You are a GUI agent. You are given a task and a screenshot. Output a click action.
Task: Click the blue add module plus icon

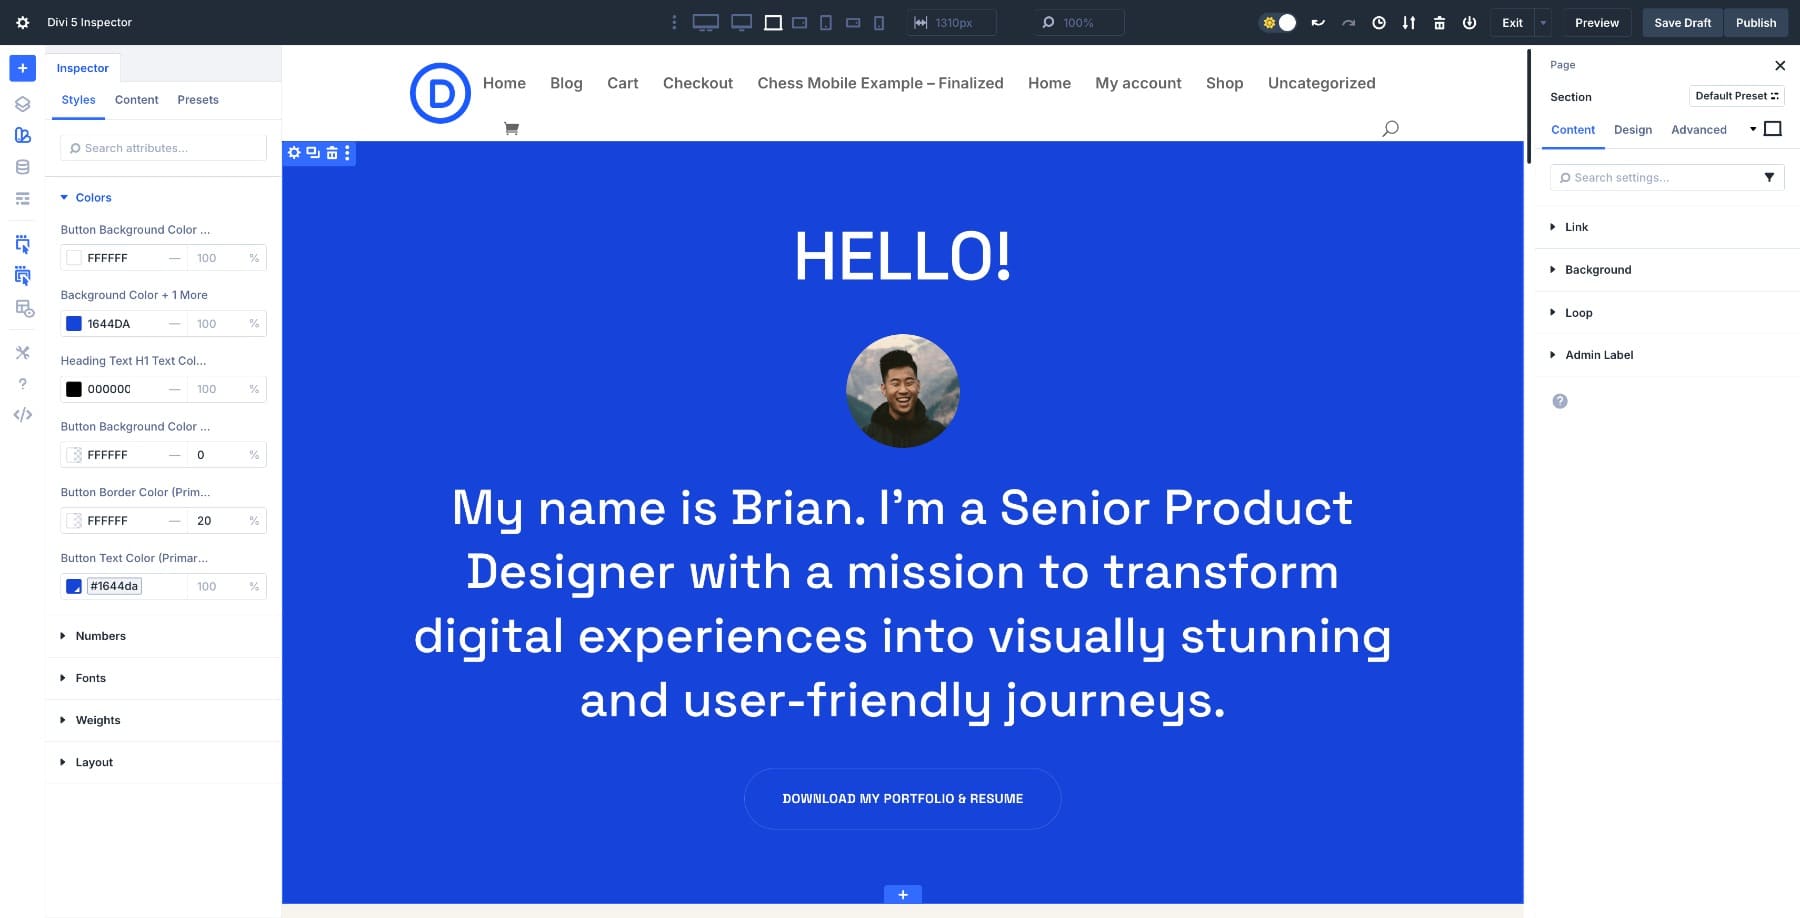[22, 68]
